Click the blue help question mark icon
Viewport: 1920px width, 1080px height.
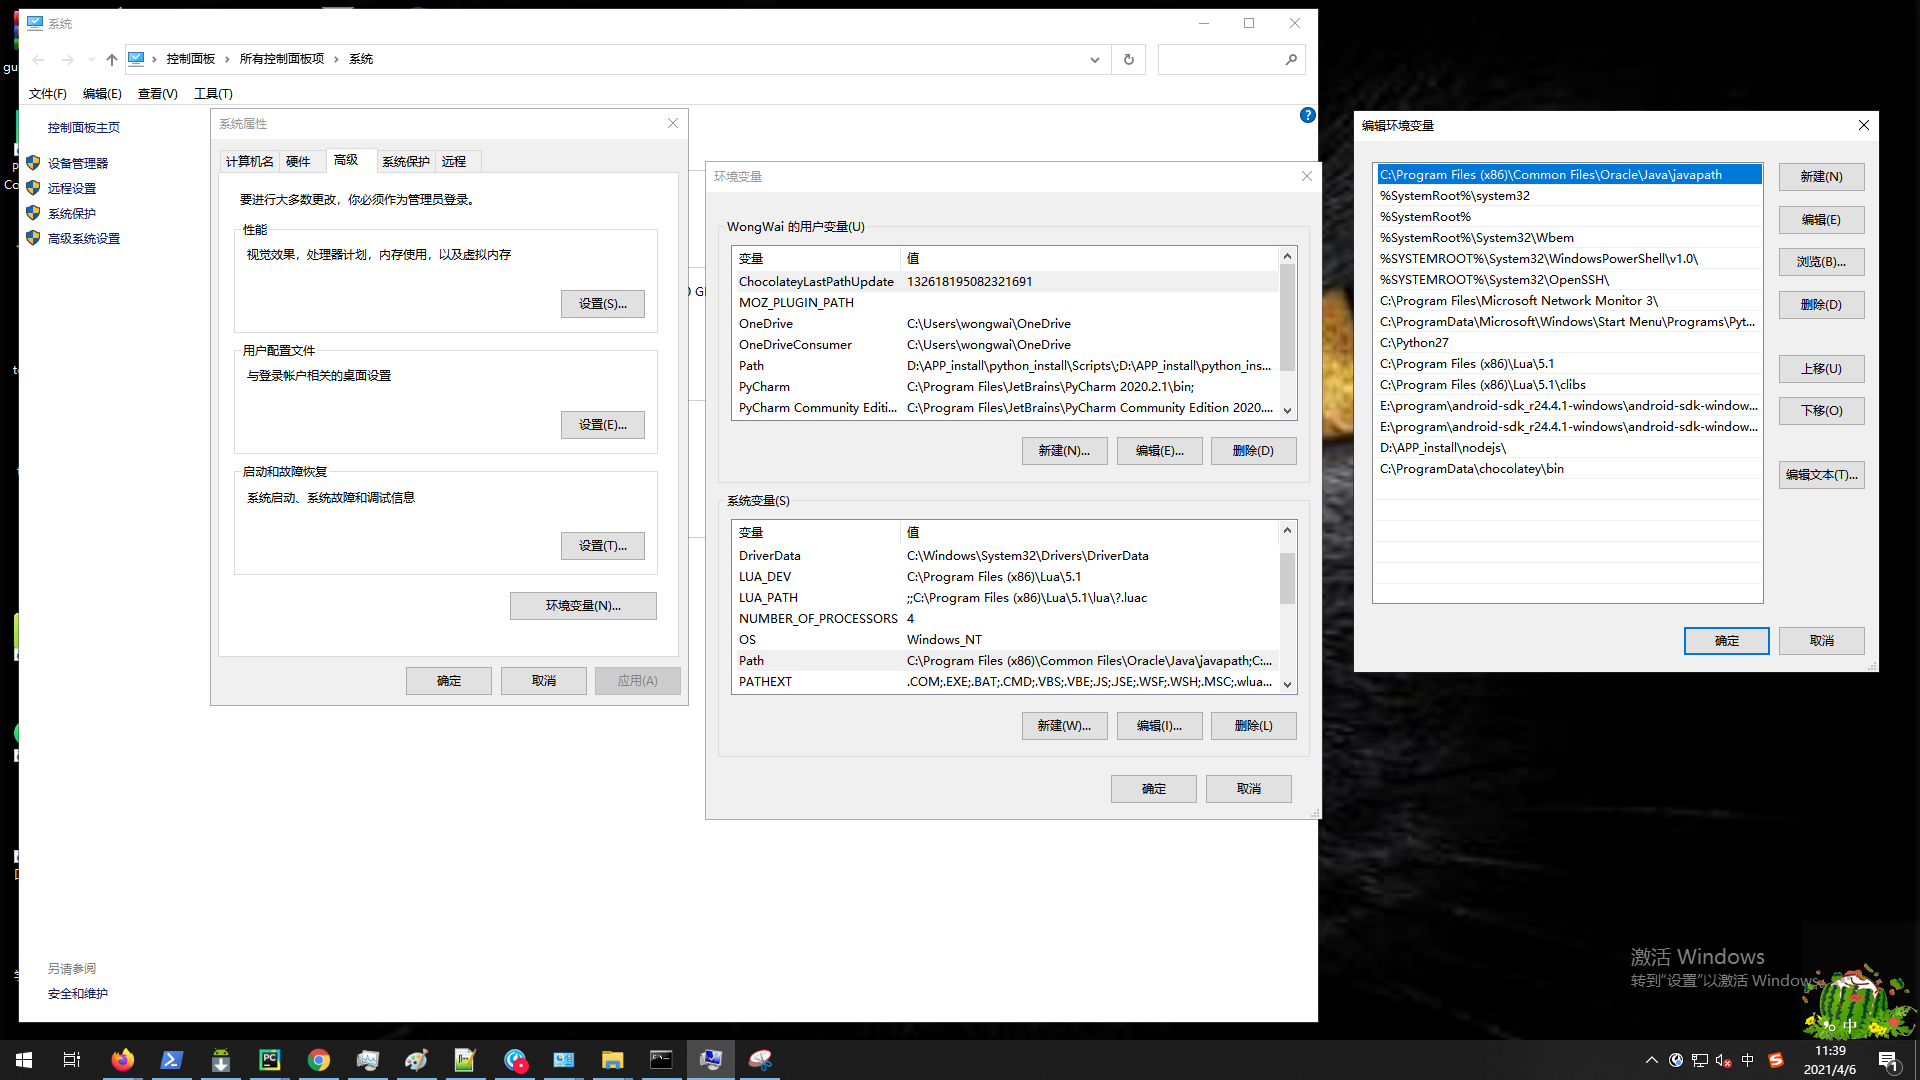pos(1307,115)
